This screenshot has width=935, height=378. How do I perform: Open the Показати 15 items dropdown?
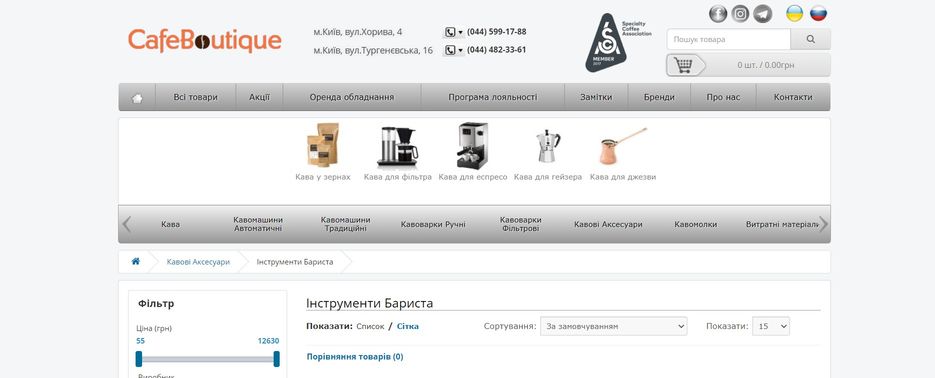(771, 326)
